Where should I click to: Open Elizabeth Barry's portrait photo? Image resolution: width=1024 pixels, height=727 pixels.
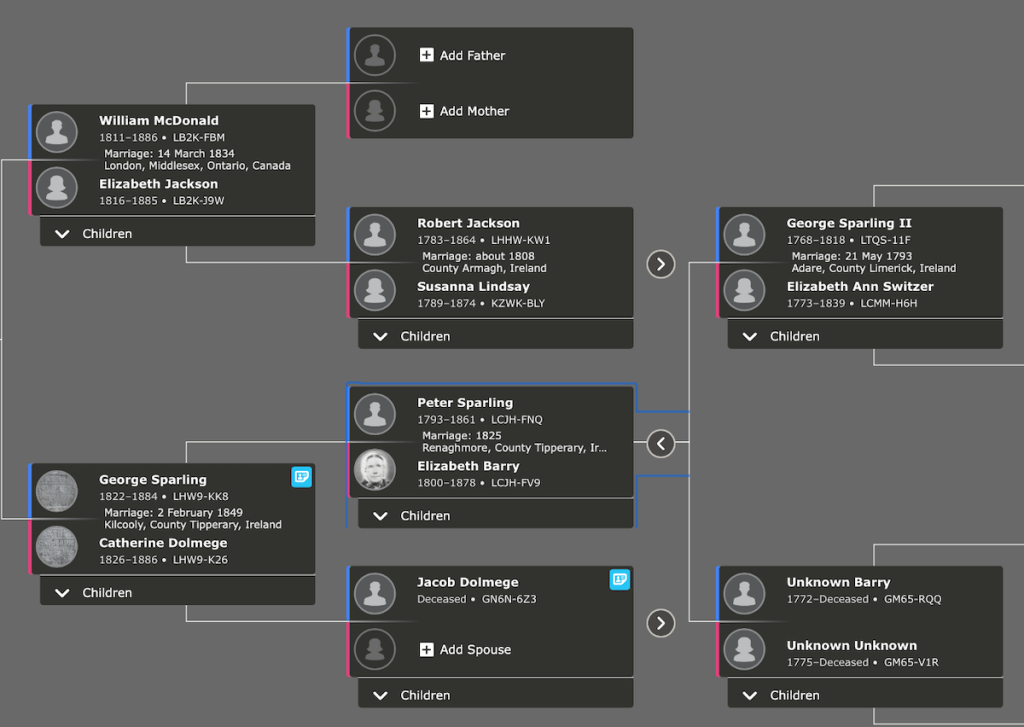click(375, 470)
